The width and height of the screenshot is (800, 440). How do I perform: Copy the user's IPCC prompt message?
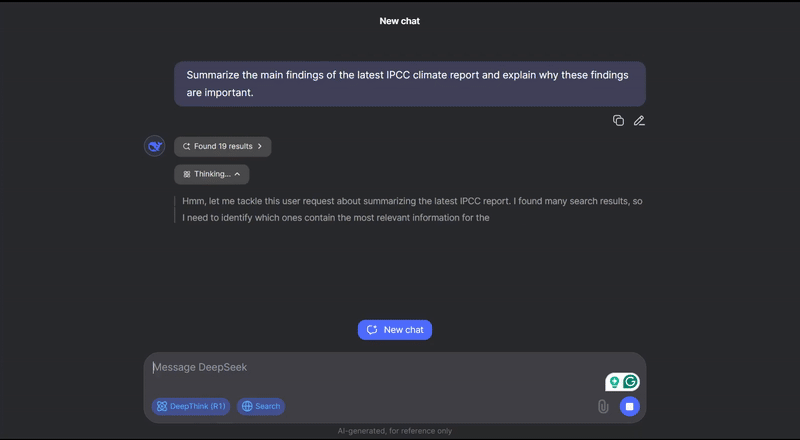point(618,121)
